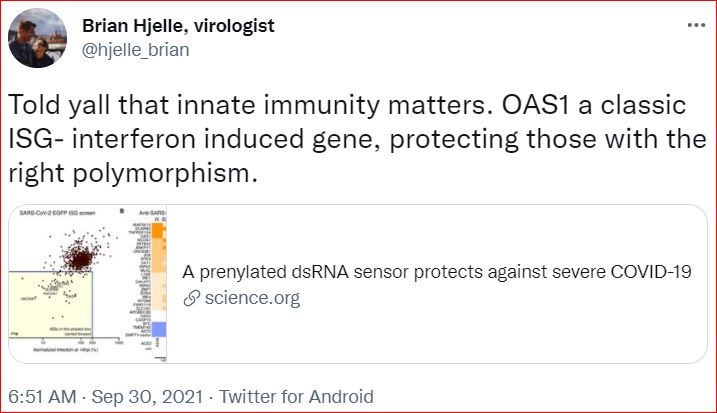Open the article card preview image
717x413 pixels.
[x=88, y=284]
